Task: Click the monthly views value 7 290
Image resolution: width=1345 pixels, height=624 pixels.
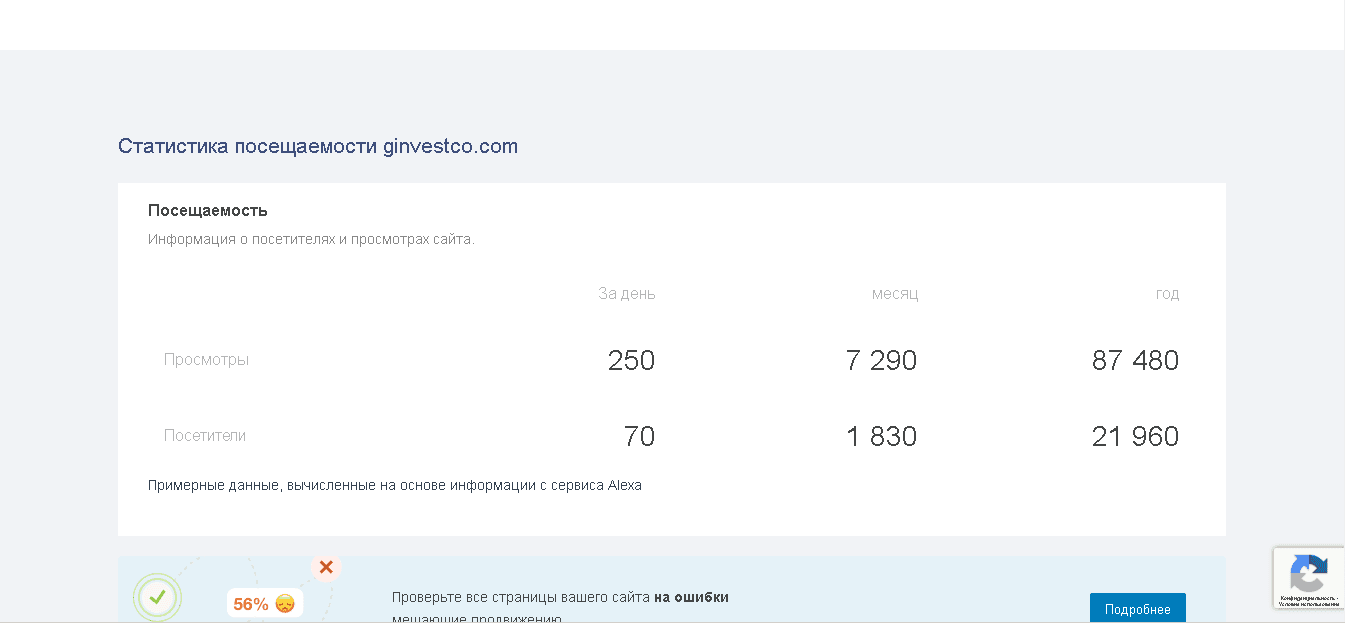Action: coord(882,361)
